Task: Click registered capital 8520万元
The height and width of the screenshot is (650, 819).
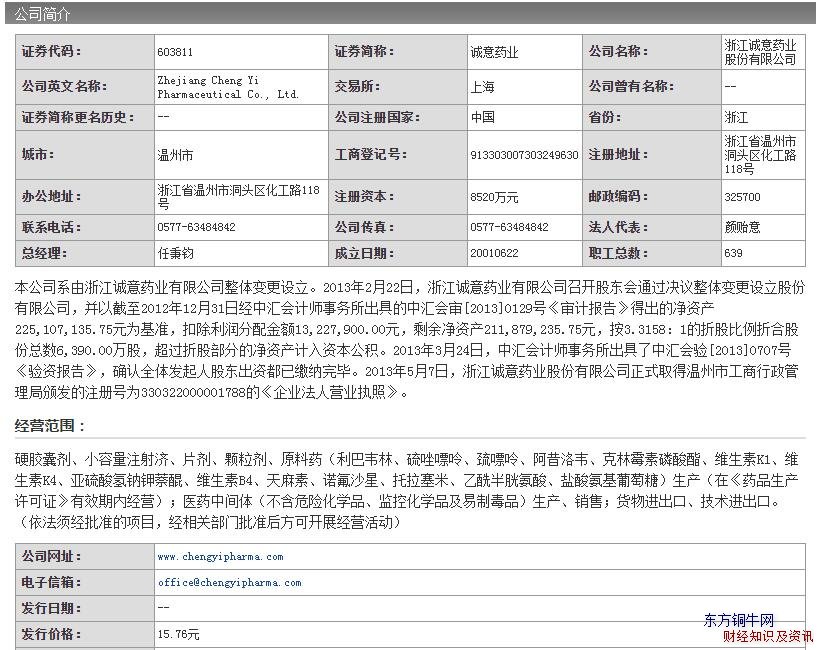Action: 494,197
